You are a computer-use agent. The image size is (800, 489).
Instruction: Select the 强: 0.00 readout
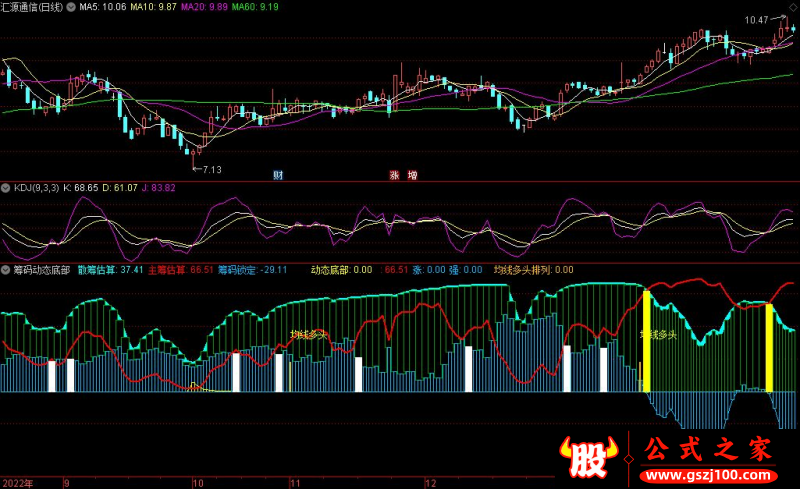[465, 270]
